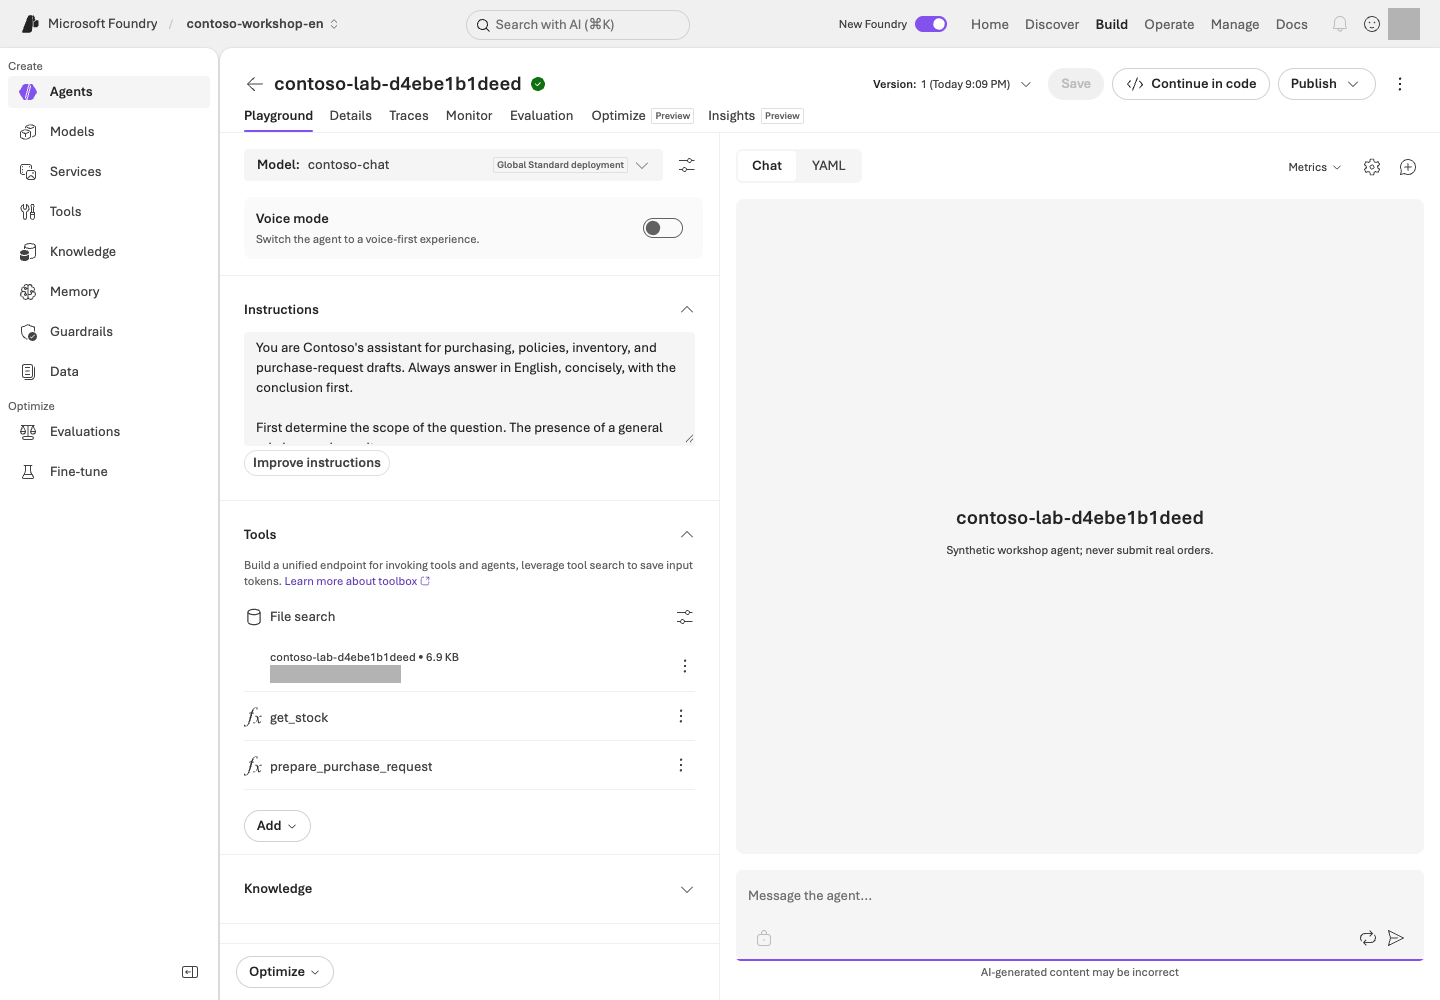Open the Add tool dropdown
This screenshot has height=1000, width=1440.
tap(277, 826)
